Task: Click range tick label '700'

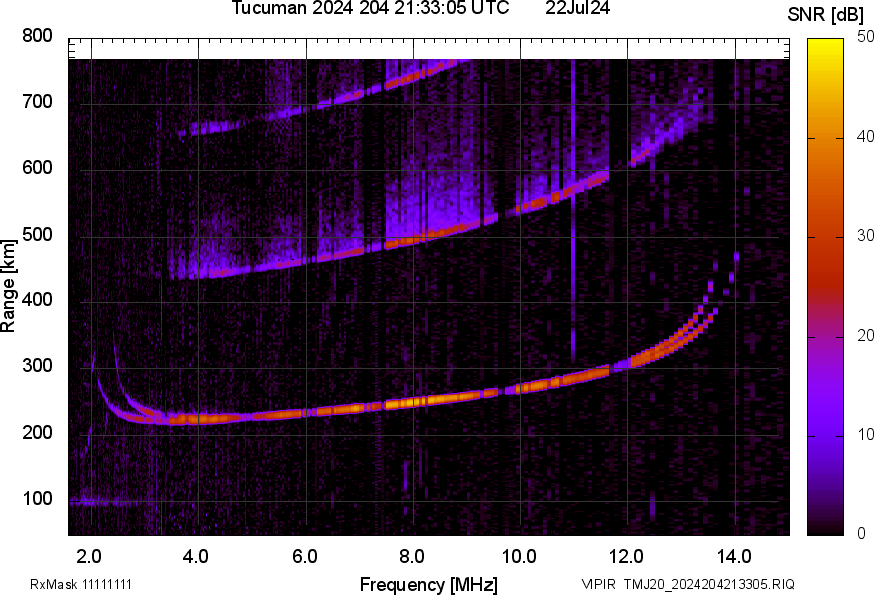Action: point(37,102)
